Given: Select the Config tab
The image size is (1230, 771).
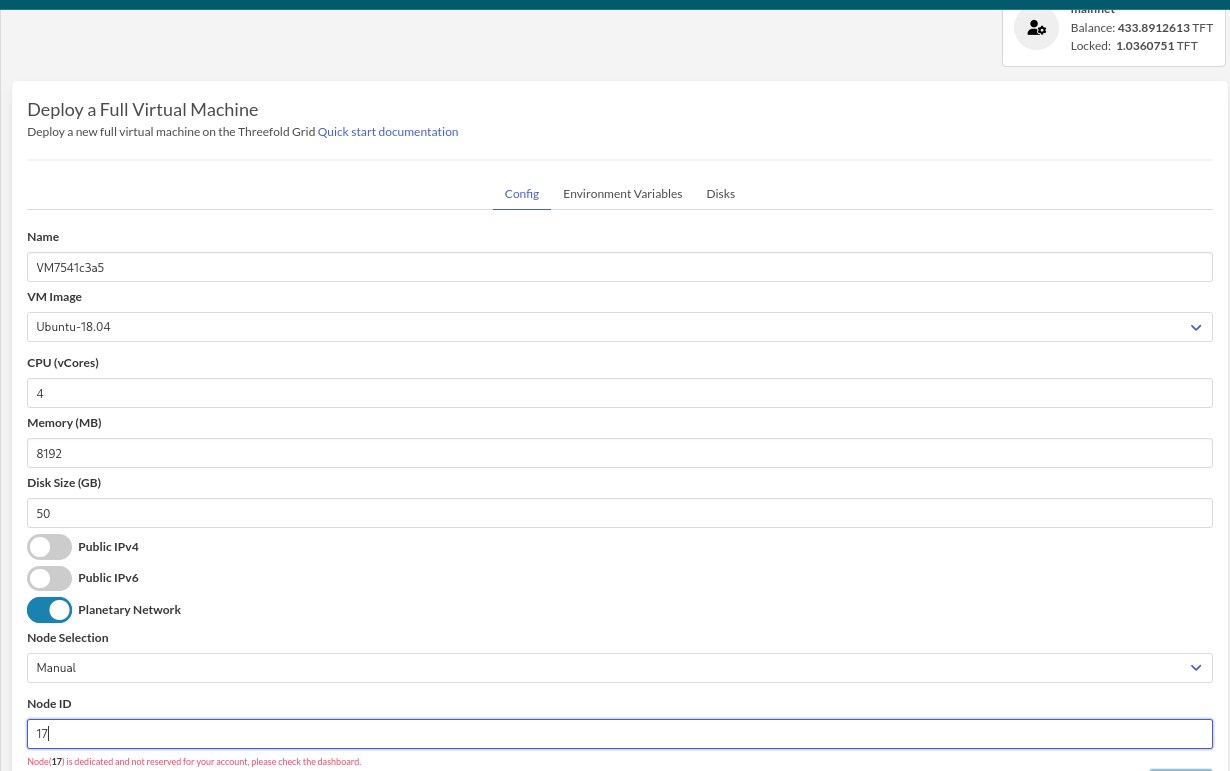Looking at the screenshot, I should coord(521,193).
